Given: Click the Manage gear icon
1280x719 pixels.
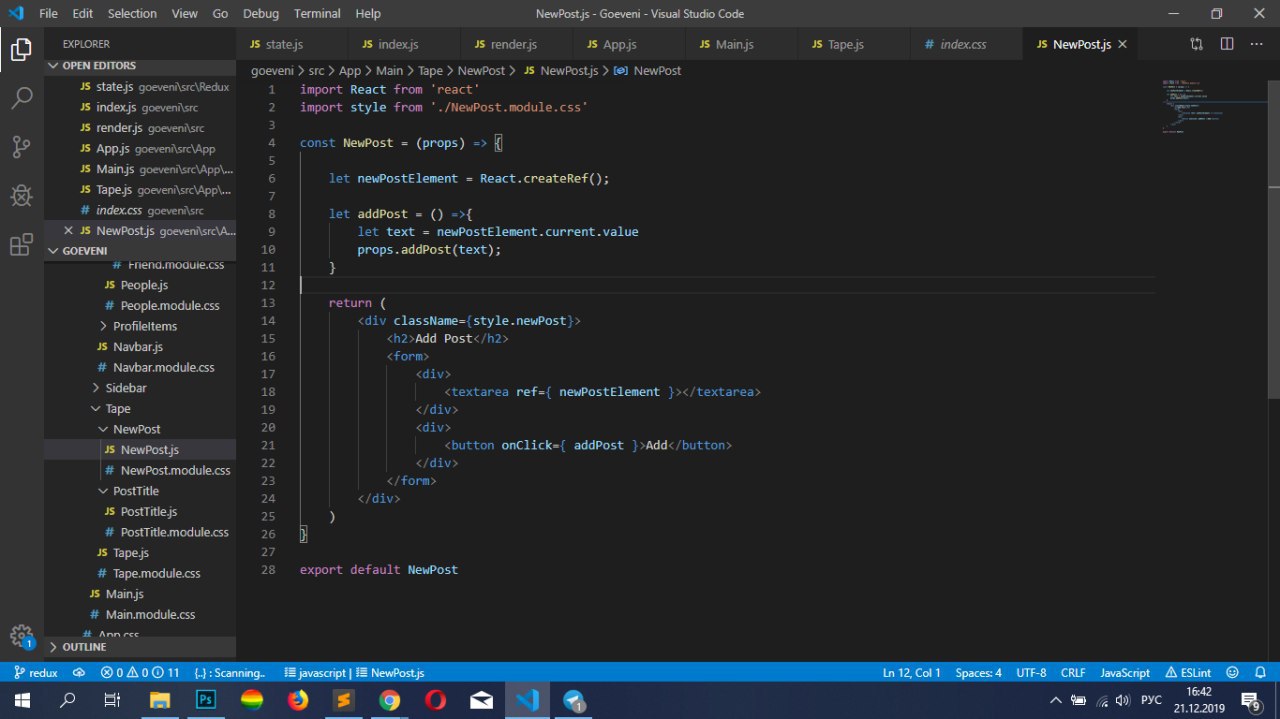Looking at the screenshot, I should 21,635.
